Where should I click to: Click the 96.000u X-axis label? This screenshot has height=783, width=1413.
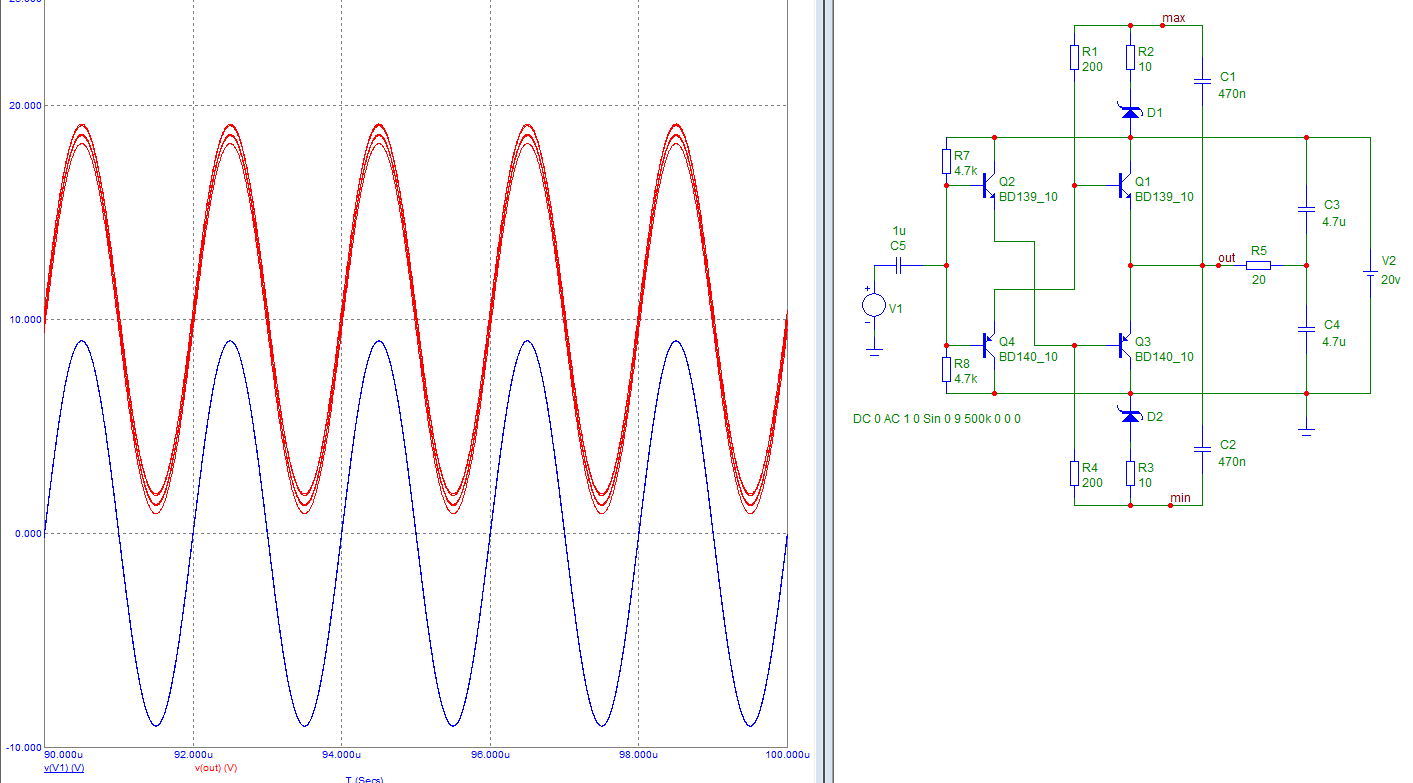pos(490,755)
